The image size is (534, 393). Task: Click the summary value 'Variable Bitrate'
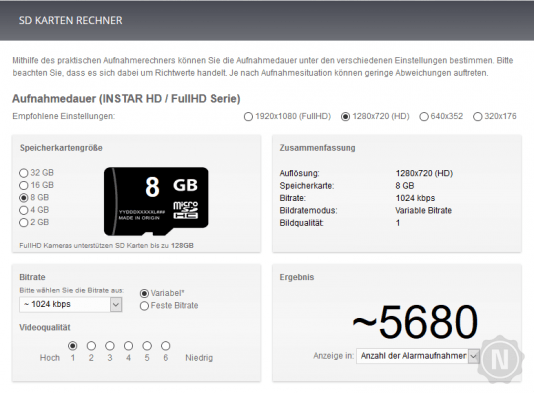coord(423,210)
